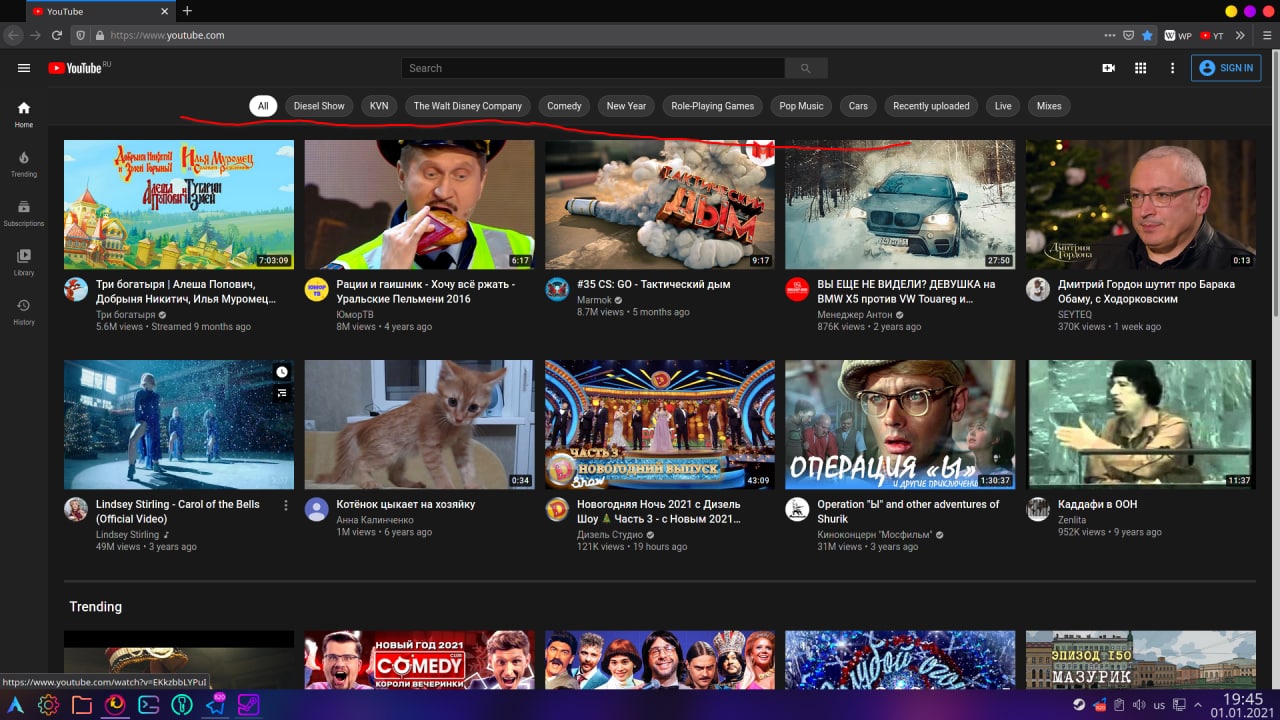1280x720 pixels.
Task: Click the Telegram icon in taskbar
Action: coord(215,705)
